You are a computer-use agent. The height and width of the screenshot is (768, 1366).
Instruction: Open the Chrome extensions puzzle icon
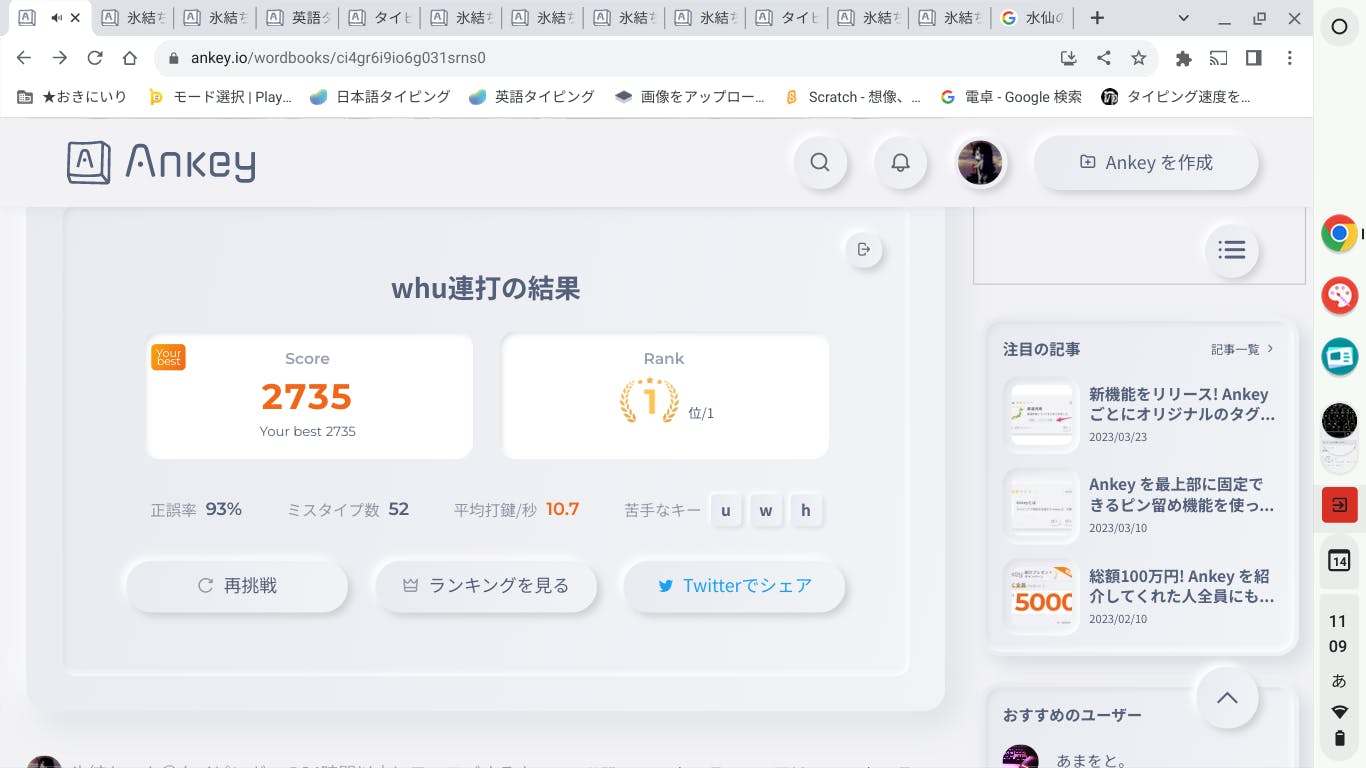click(1184, 58)
